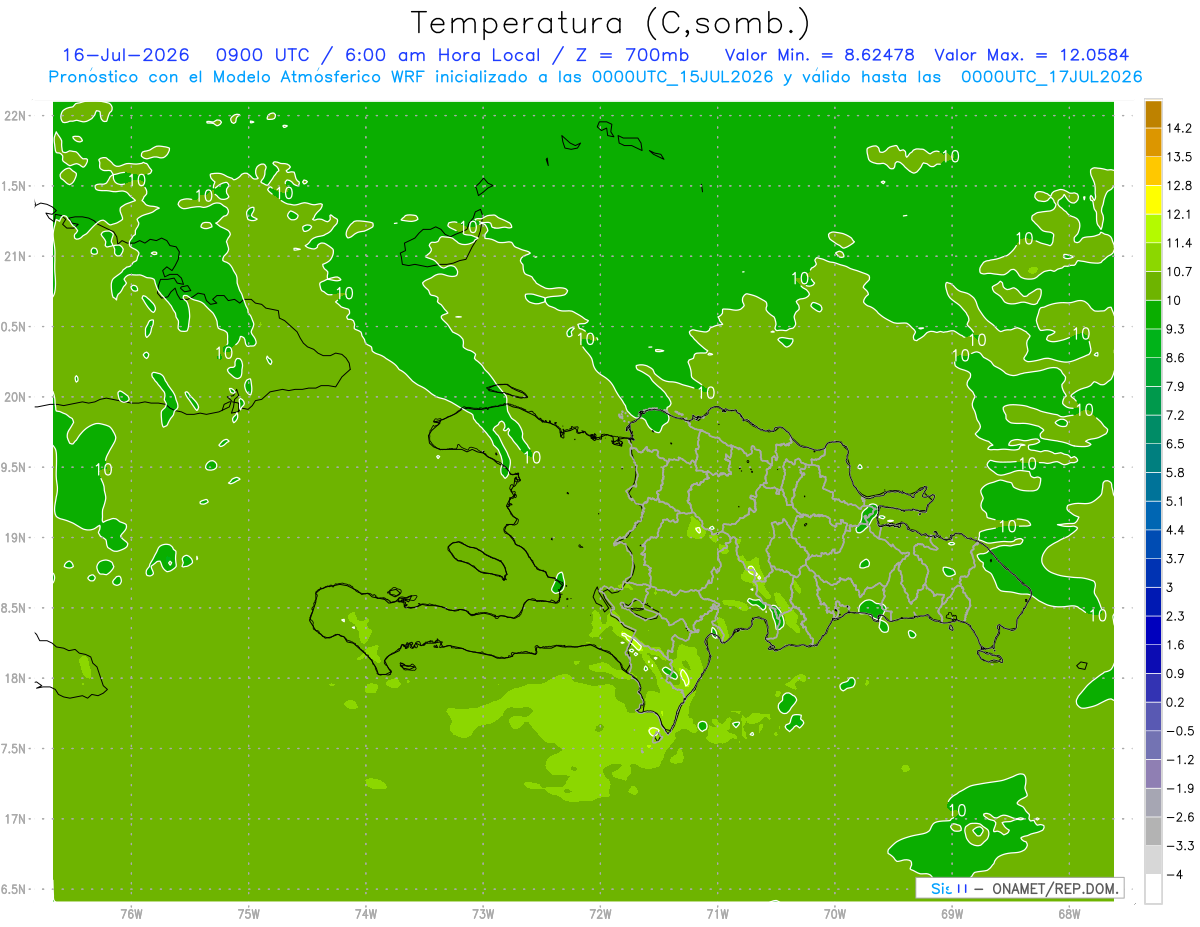
Task: Click the "0000UTC_17JUL2026" valid-until time
Action: tap(1052, 77)
